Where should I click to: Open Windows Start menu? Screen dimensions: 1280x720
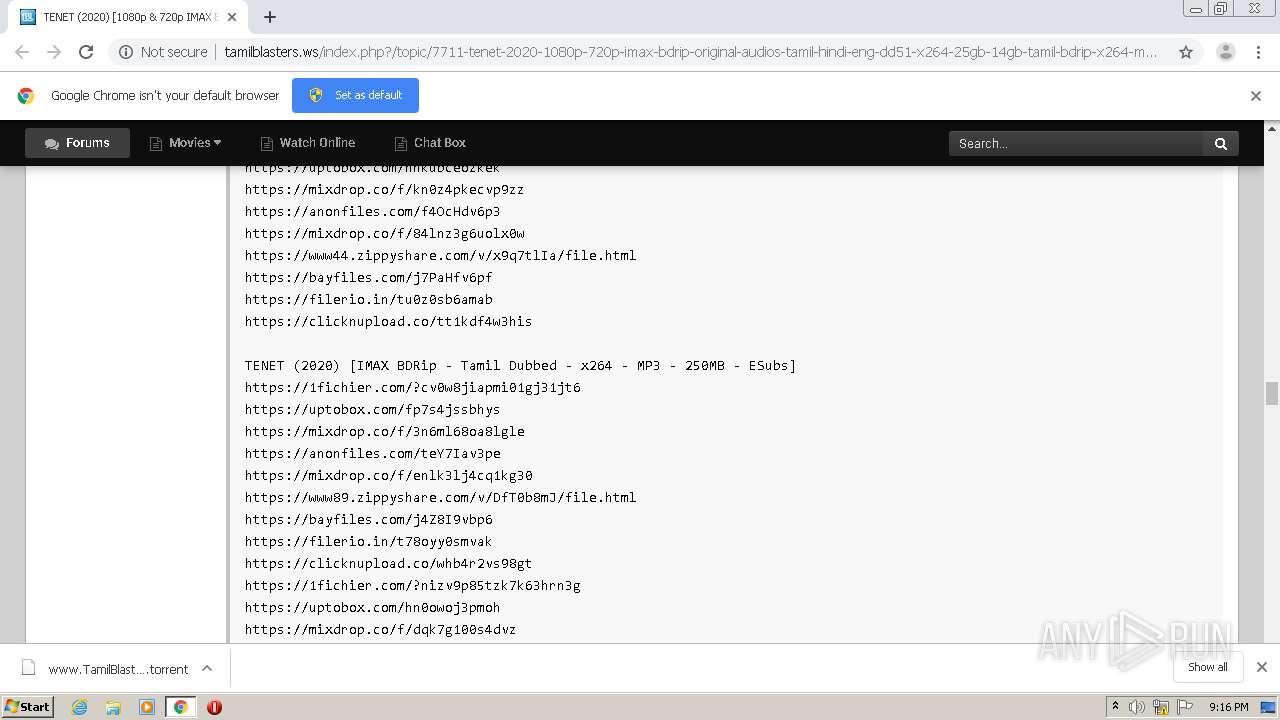click(28, 707)
